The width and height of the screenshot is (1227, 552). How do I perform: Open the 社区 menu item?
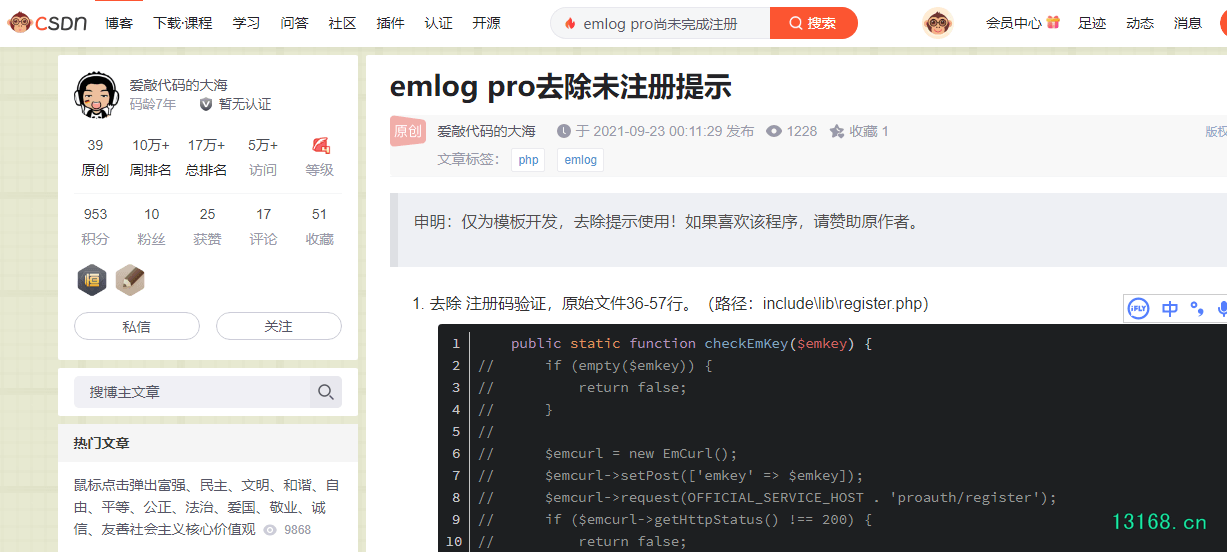click(x=343, y=23)
